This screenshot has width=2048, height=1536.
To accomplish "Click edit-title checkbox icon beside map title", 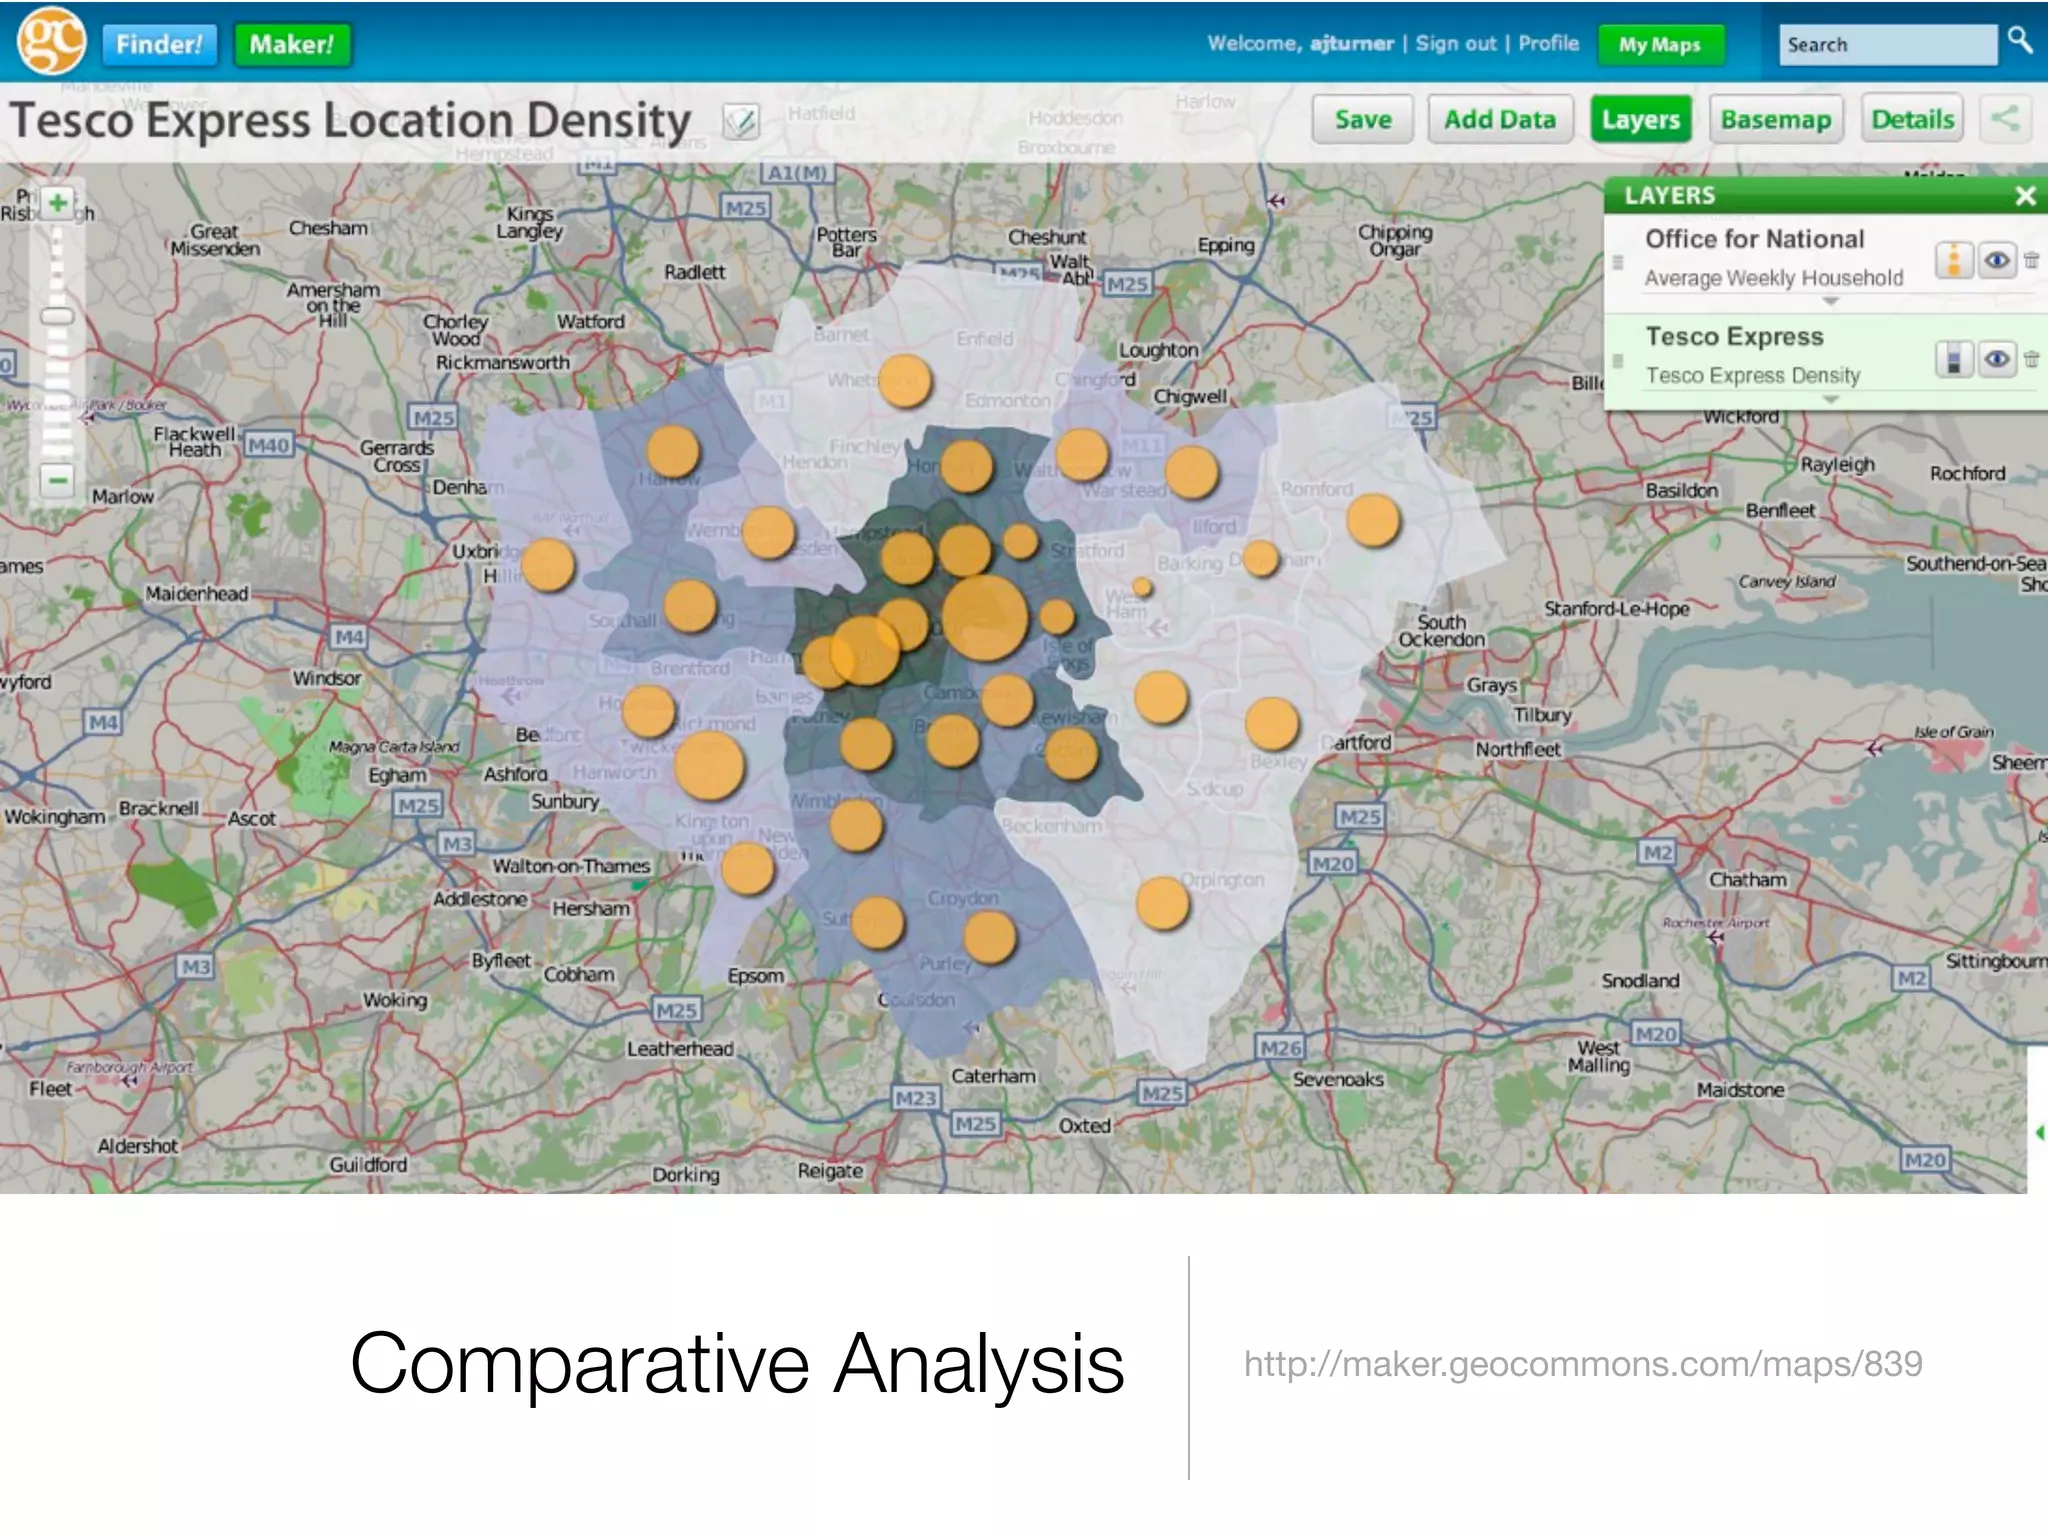I will 741,122.
